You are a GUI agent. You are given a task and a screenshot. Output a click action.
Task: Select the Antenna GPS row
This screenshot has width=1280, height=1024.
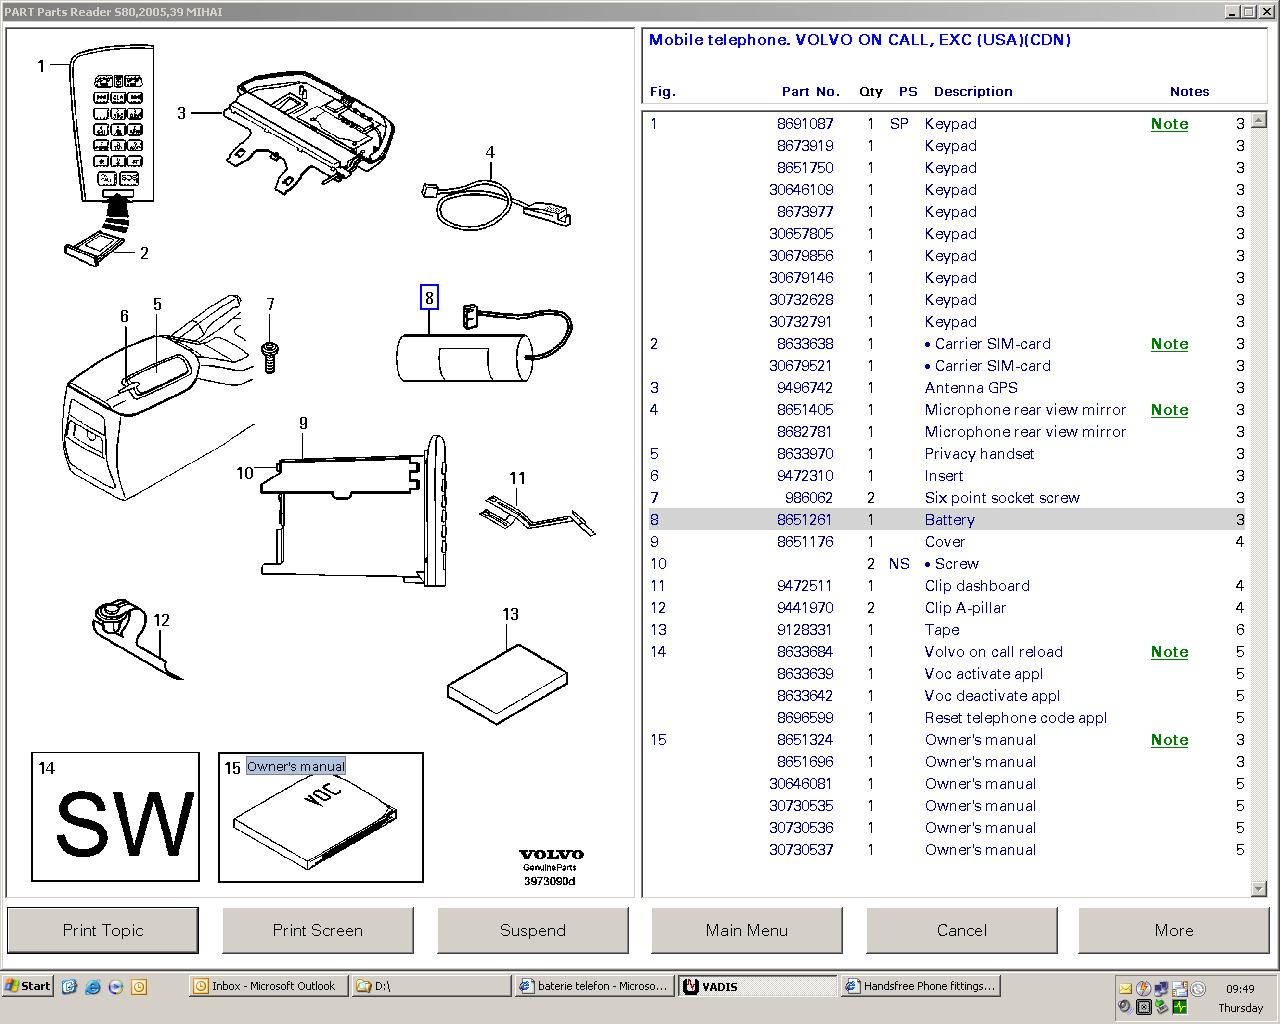(947, 388)
